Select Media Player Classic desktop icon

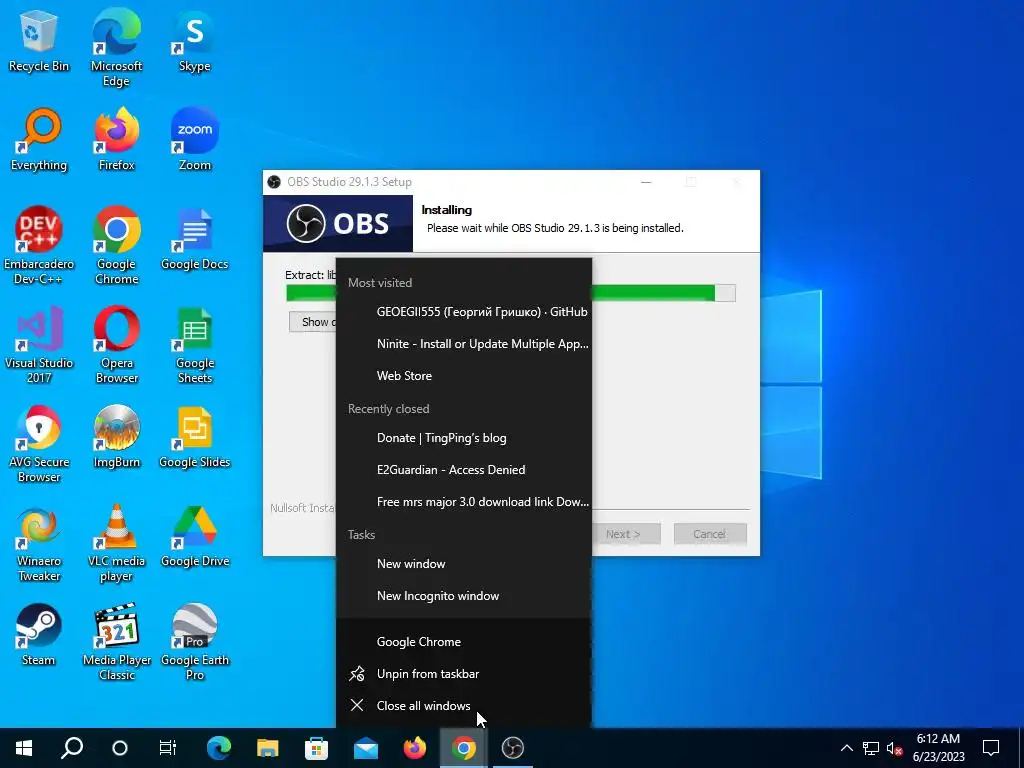tap(116, 642)
